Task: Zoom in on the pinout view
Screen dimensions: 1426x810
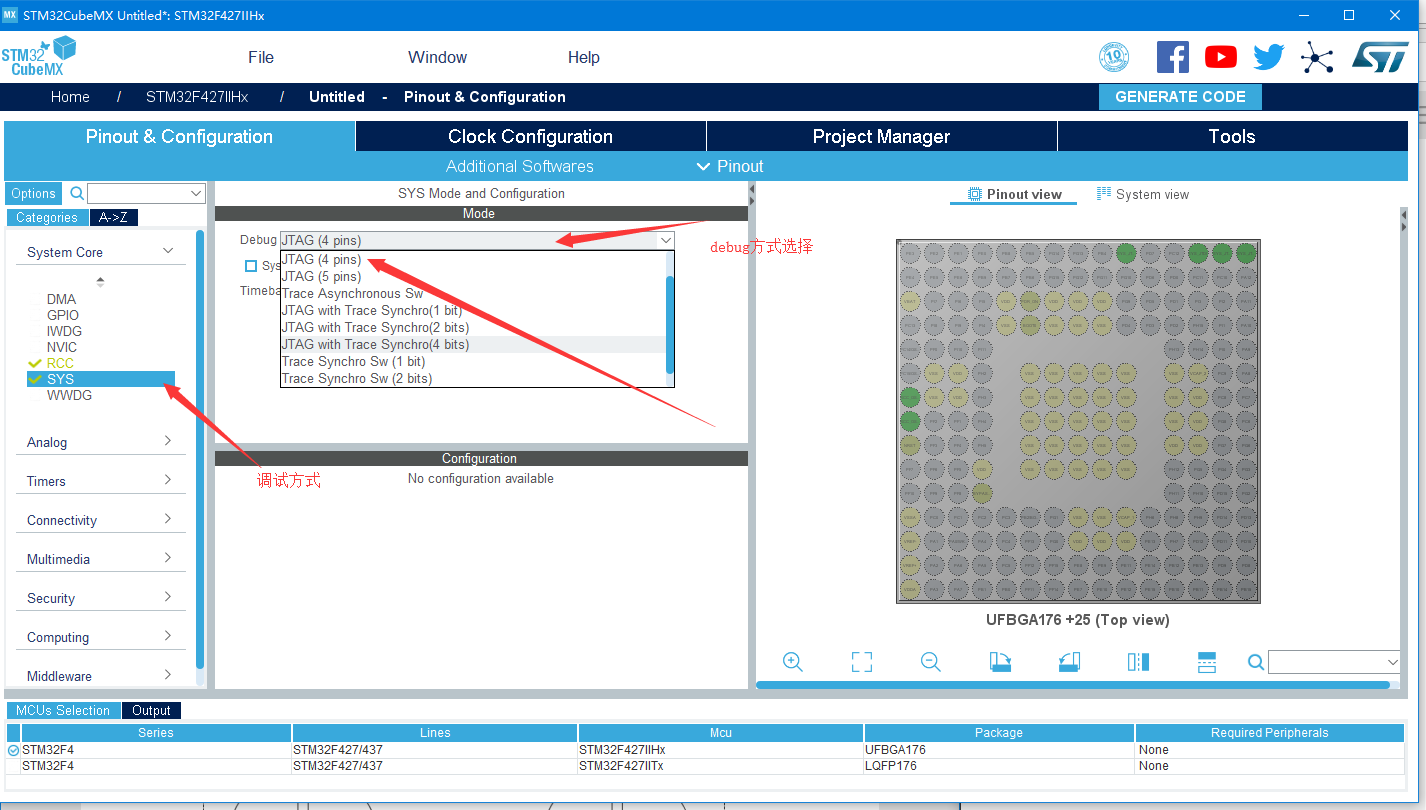Action: [x=793, y=662]
